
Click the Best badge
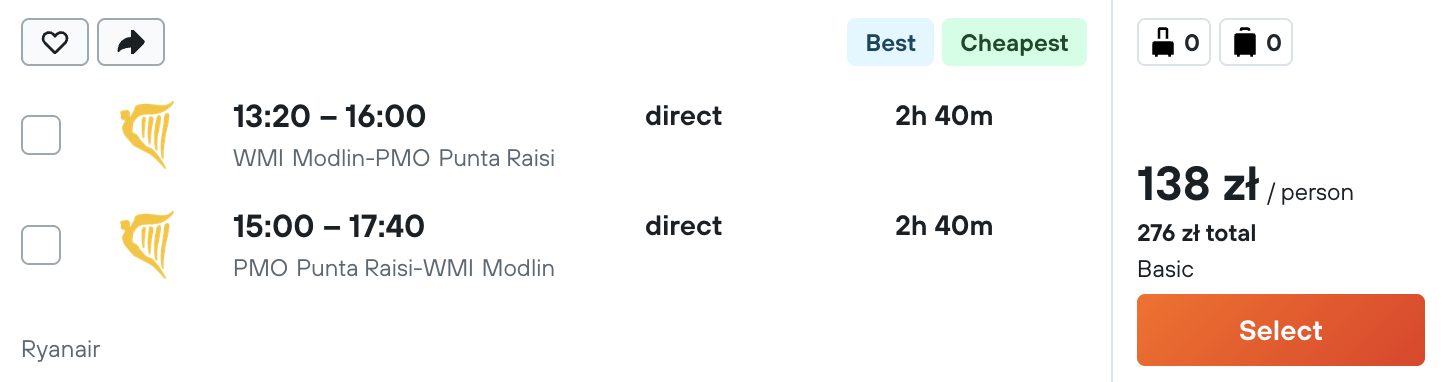tap(890, 43)
